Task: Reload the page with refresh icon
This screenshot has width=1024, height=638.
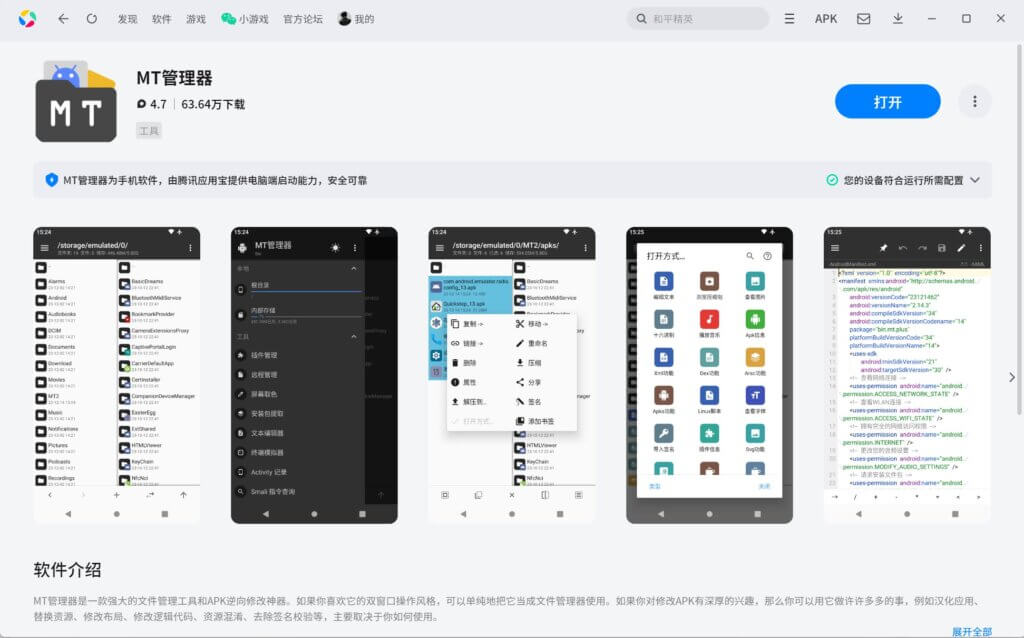Action: (92, 19)
